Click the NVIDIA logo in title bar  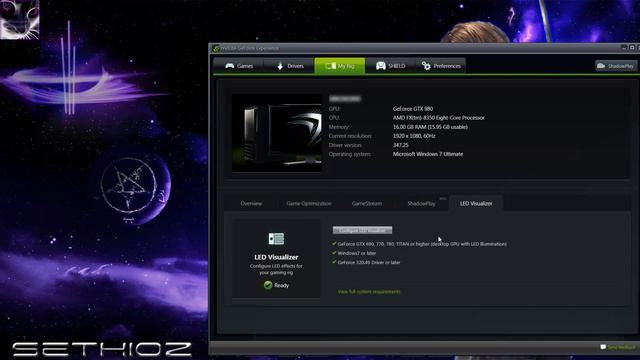[x=216, y=48]
